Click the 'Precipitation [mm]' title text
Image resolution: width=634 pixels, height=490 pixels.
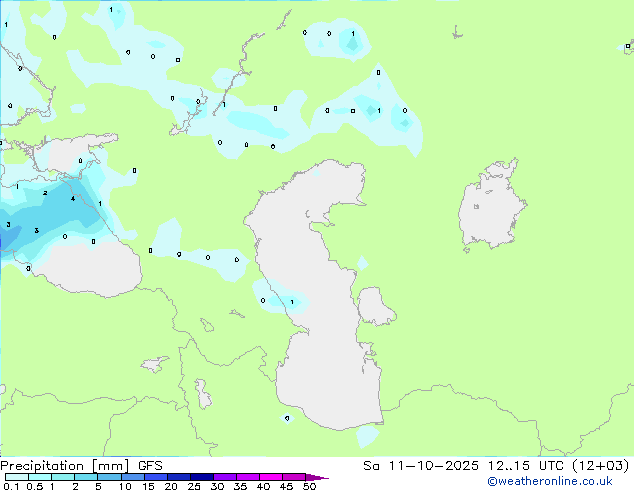65,466
